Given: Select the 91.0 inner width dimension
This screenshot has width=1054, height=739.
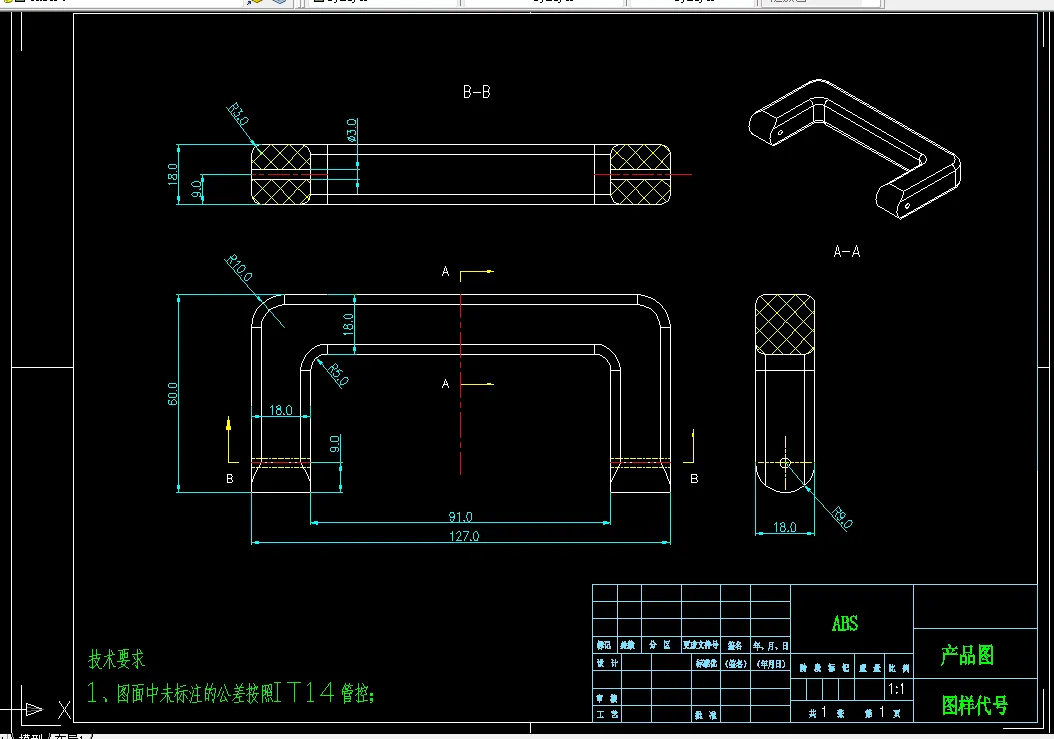Looking at the screenshot, I should 460,516.
